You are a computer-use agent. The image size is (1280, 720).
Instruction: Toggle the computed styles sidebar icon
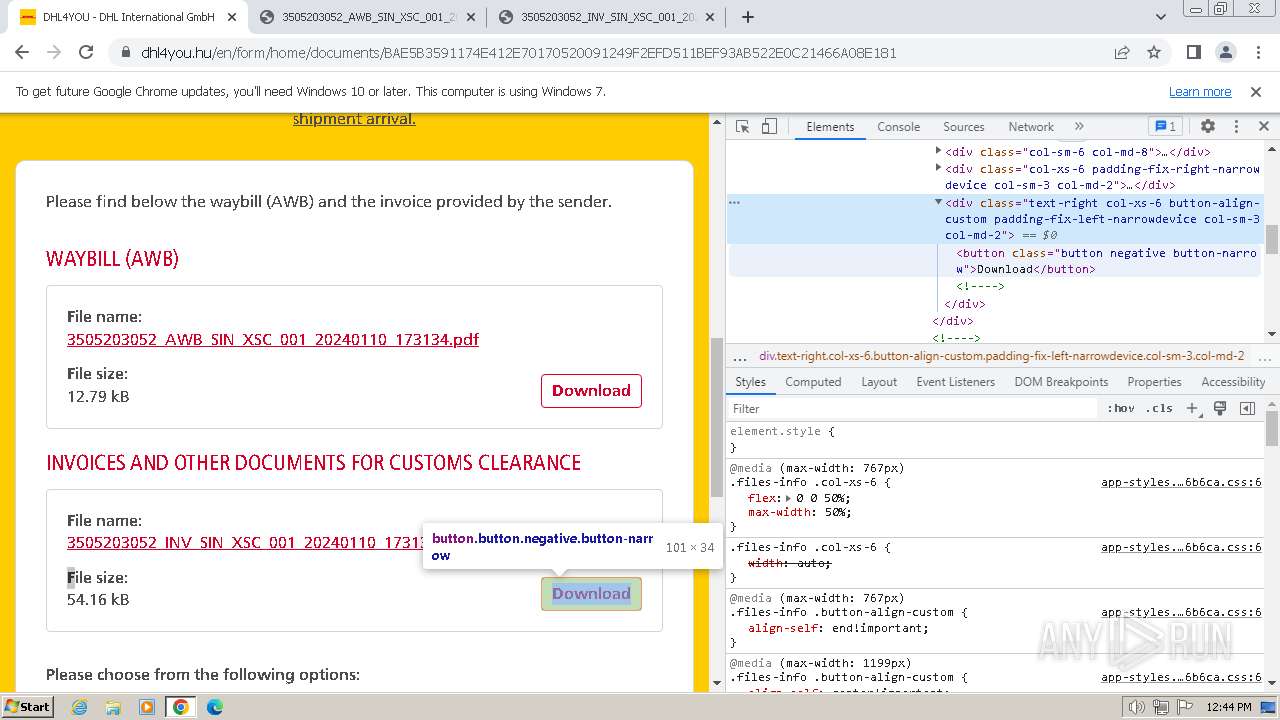tap(1247, 409)
